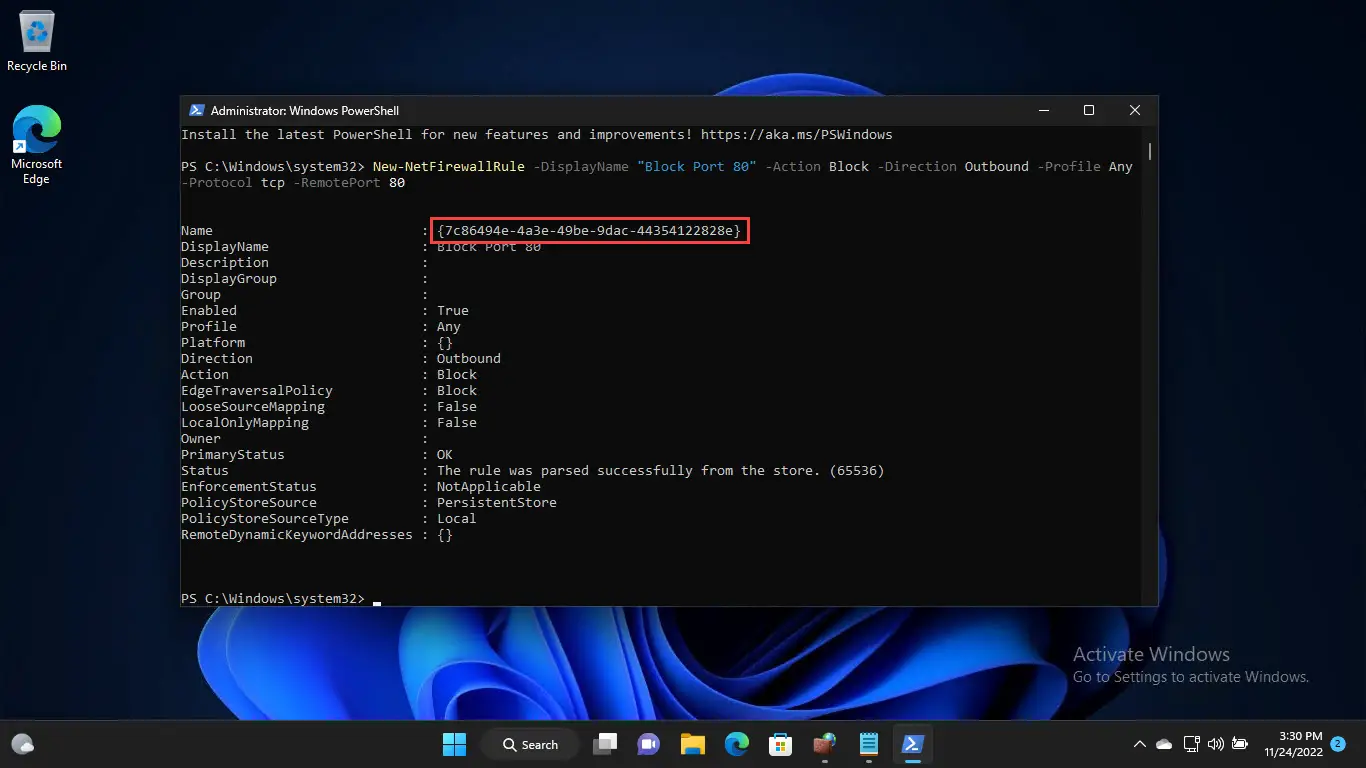Close the Administrator PowerShell window
Screen dimensions: 1366x768
click(x=1135, y=111)
